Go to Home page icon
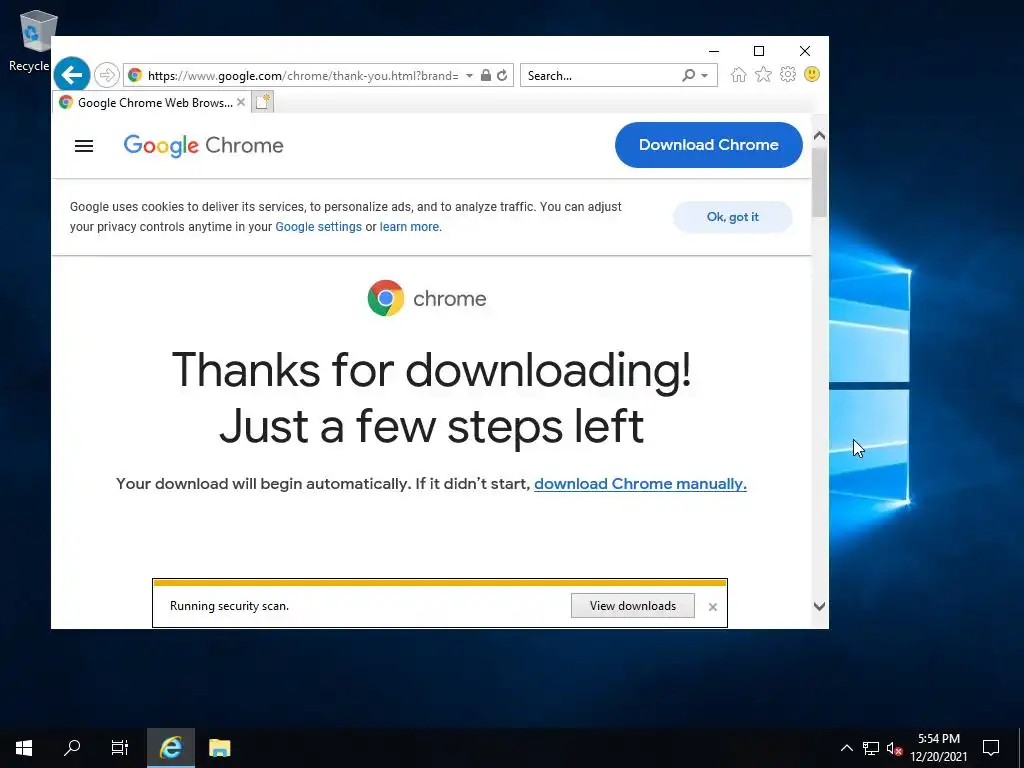The height and width of the screenshot is (768, 1024). tap(739, 74)
